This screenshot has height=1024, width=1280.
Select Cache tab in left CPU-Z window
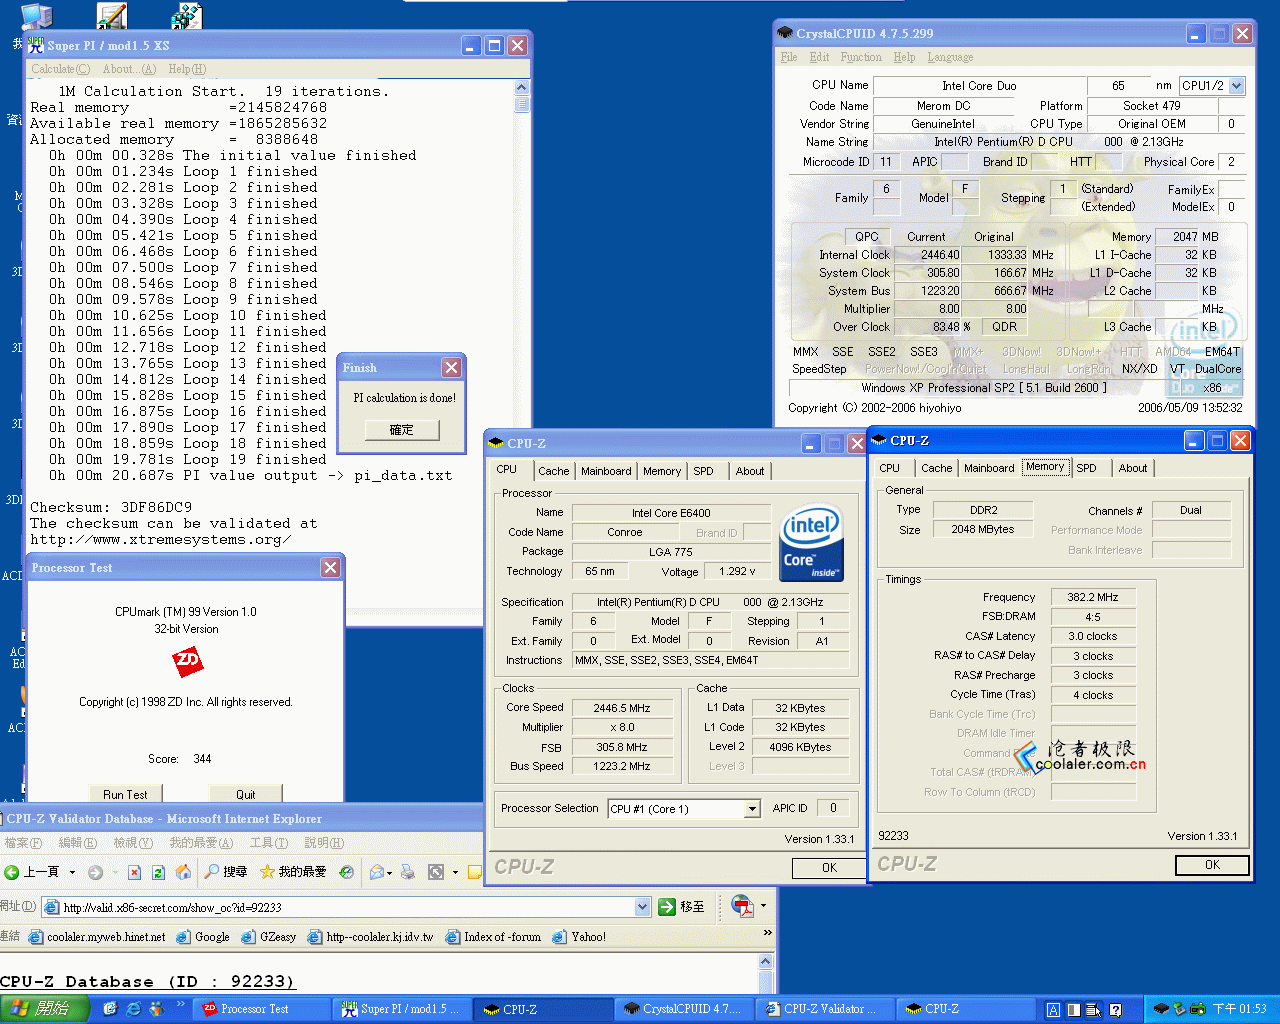(554, 471)
